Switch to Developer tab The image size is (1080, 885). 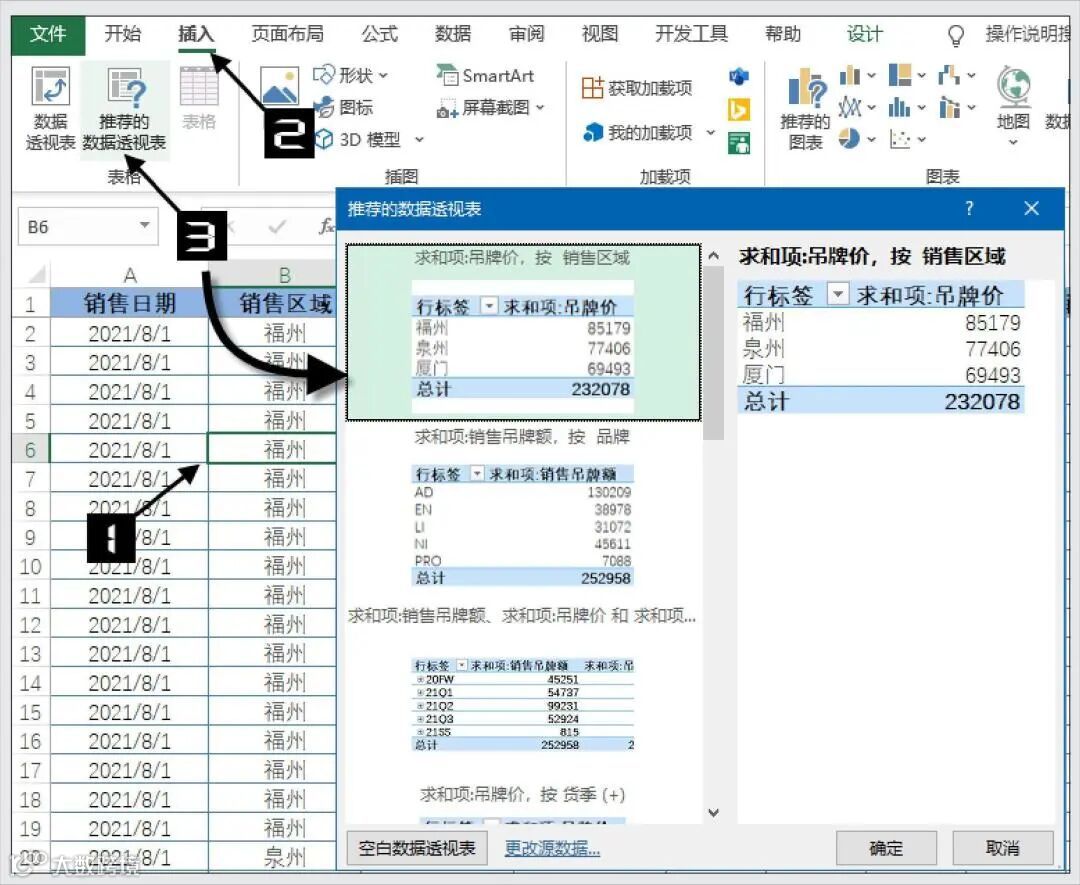coord(692,34)
